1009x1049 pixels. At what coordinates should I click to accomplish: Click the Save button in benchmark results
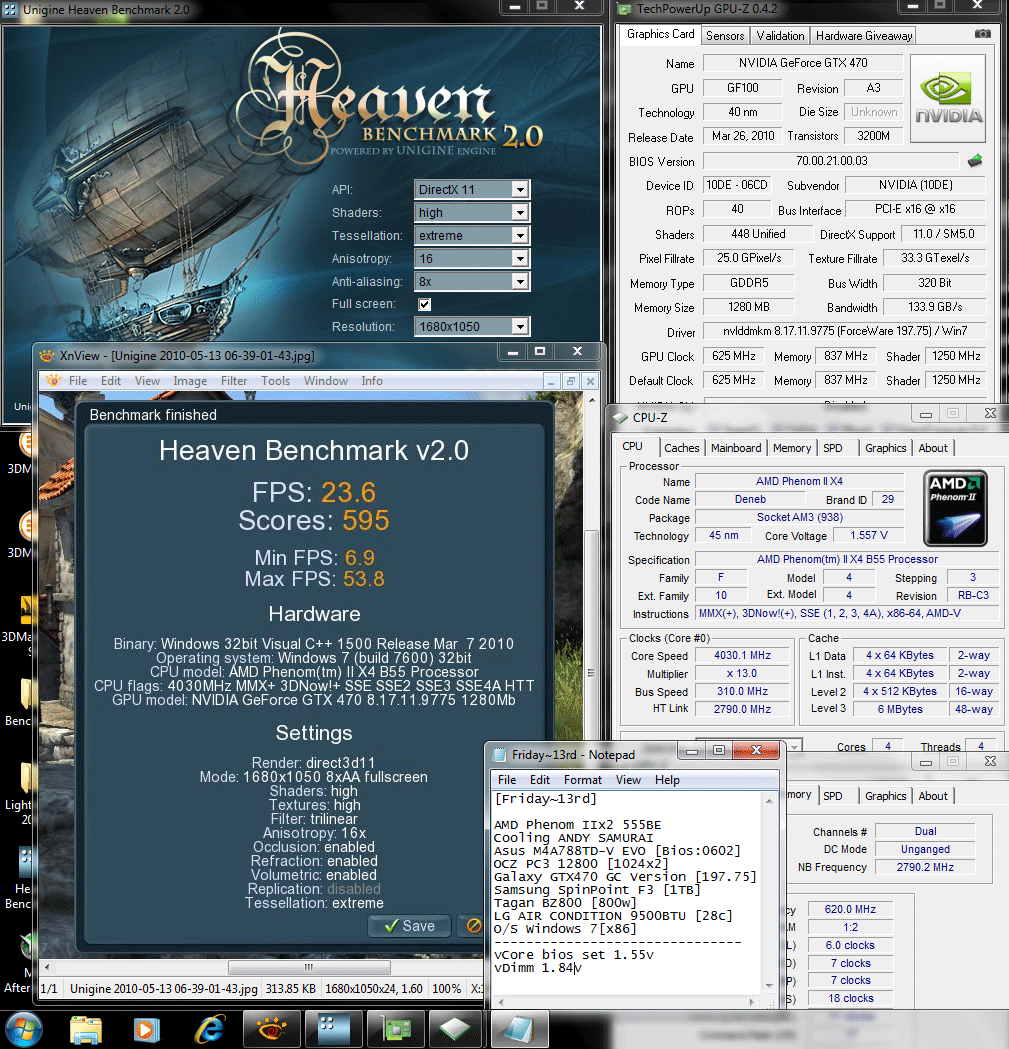(409, 926)
